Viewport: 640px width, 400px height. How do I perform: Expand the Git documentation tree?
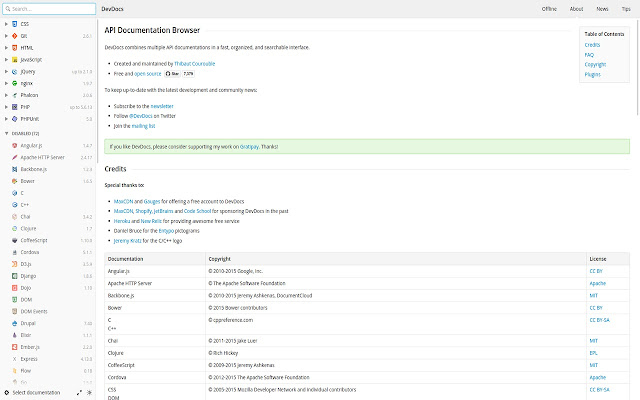tap(6, 36)
